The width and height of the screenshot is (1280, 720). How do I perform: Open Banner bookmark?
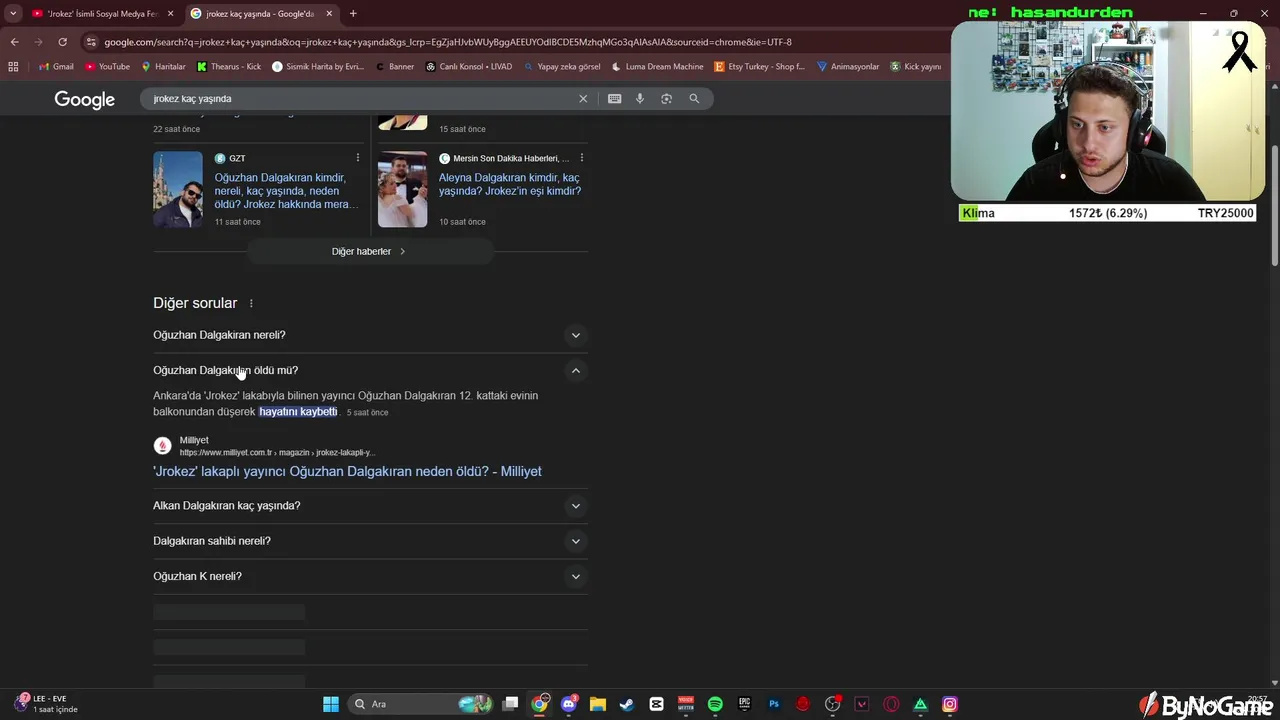[395, 67]
